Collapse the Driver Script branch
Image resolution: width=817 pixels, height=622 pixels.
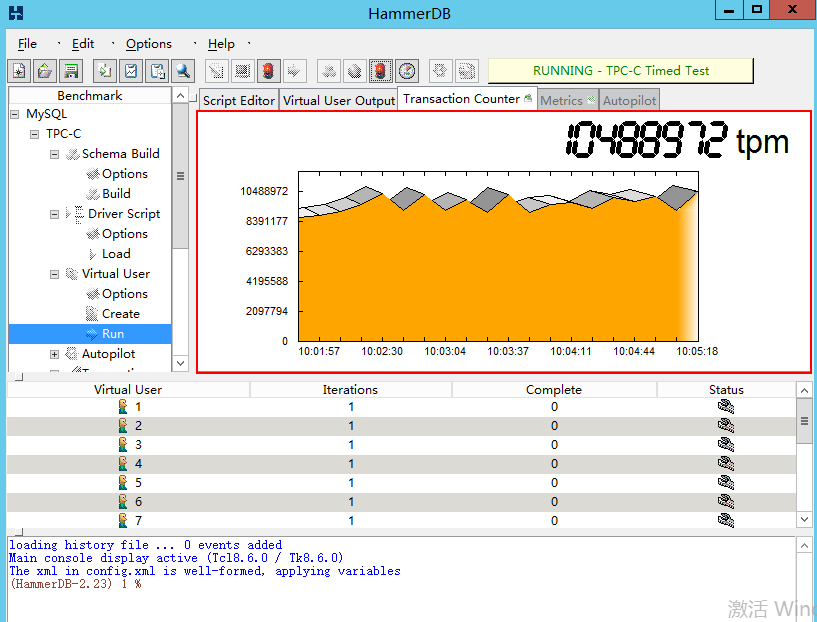coord(53,213)
